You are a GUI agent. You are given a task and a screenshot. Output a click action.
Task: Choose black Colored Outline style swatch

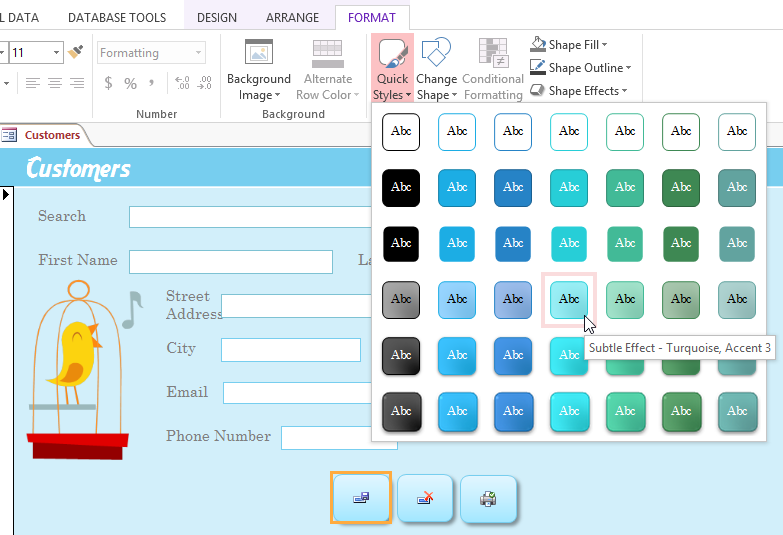click(x=401, y=131)
